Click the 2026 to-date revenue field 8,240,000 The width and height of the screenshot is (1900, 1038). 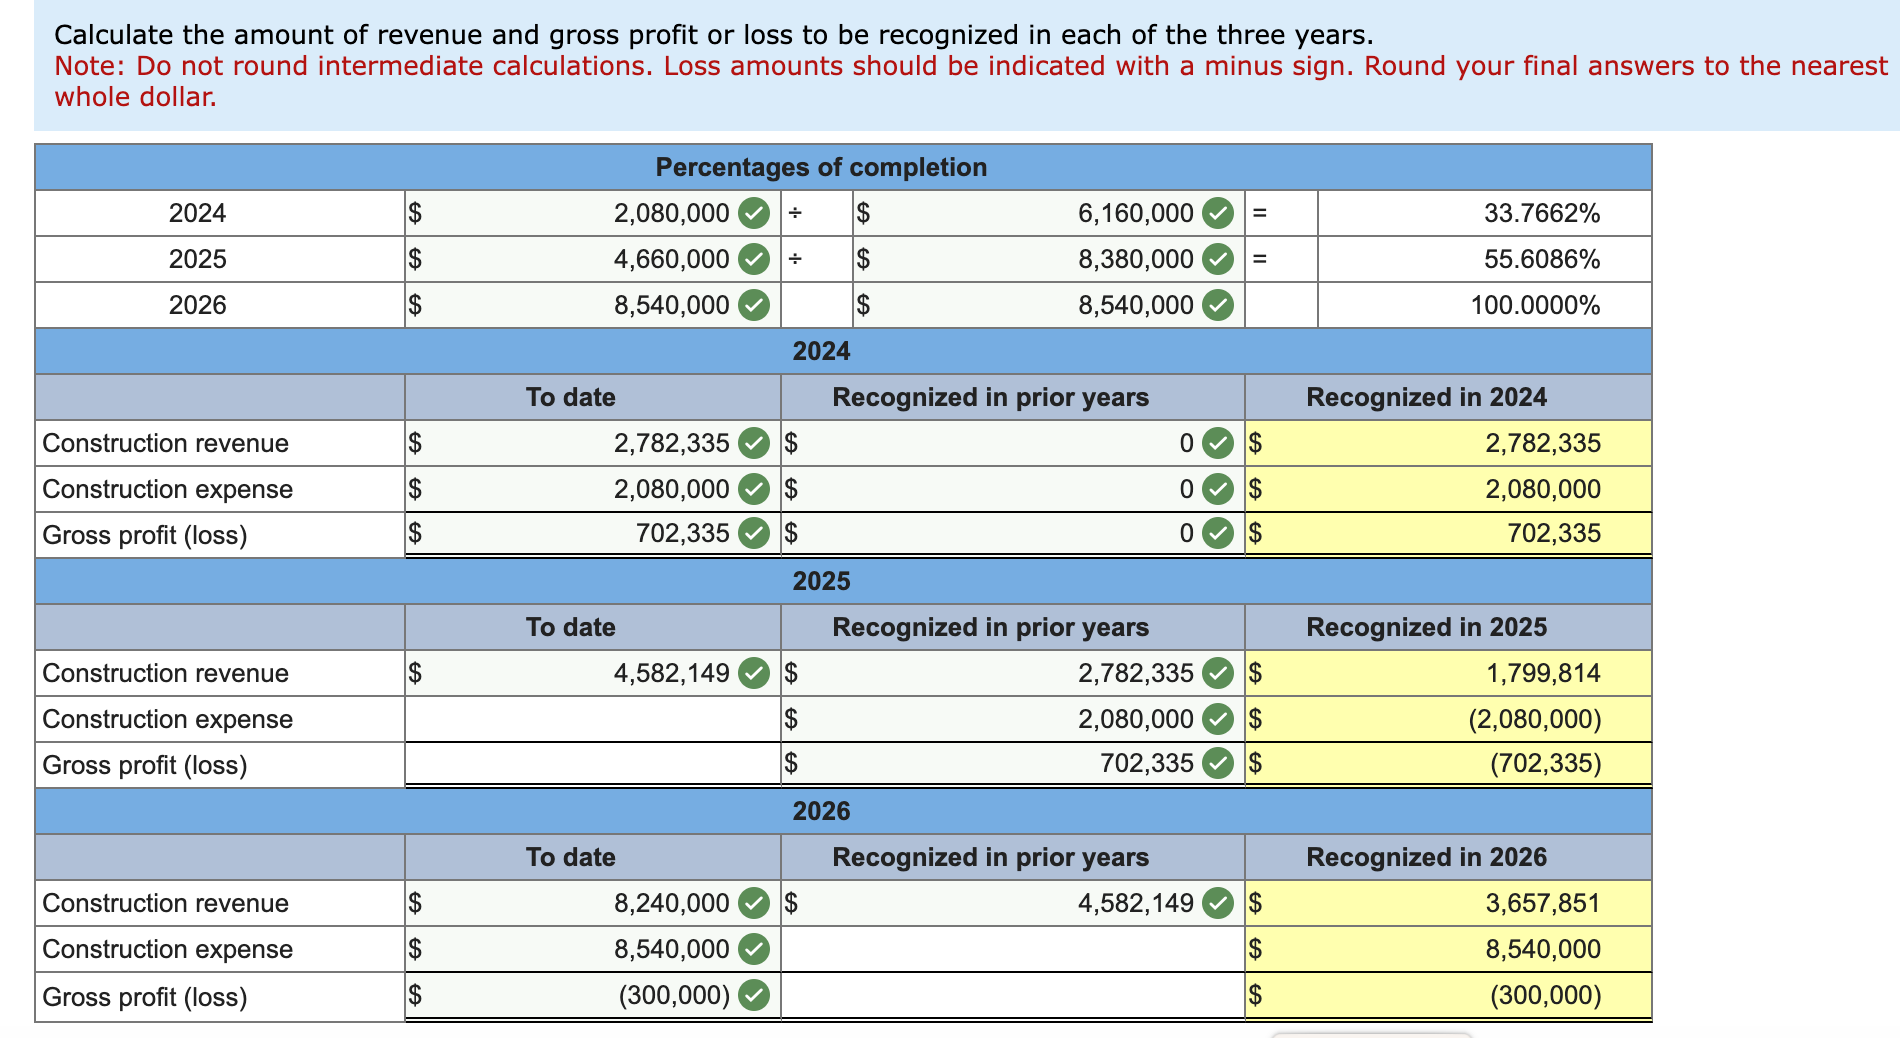tap(592, 903)
